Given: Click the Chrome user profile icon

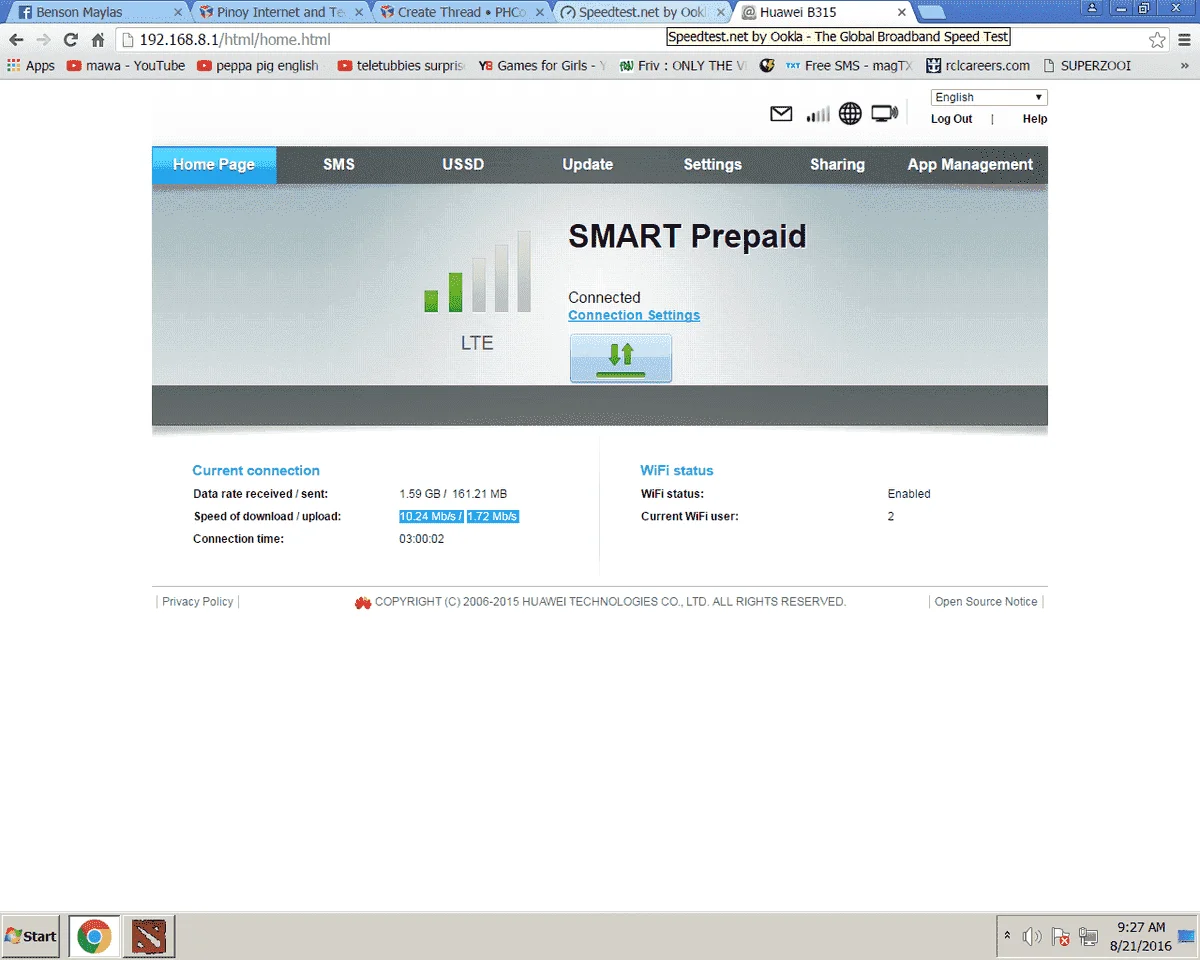Looking at the screenshot, I should point(1092,8).
